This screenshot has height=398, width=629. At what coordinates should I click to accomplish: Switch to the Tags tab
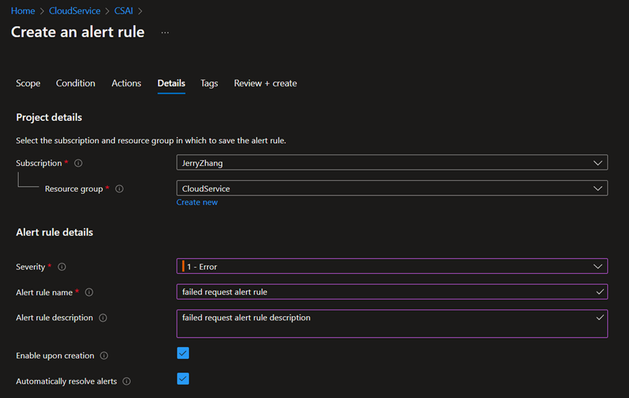click(209, 83)
